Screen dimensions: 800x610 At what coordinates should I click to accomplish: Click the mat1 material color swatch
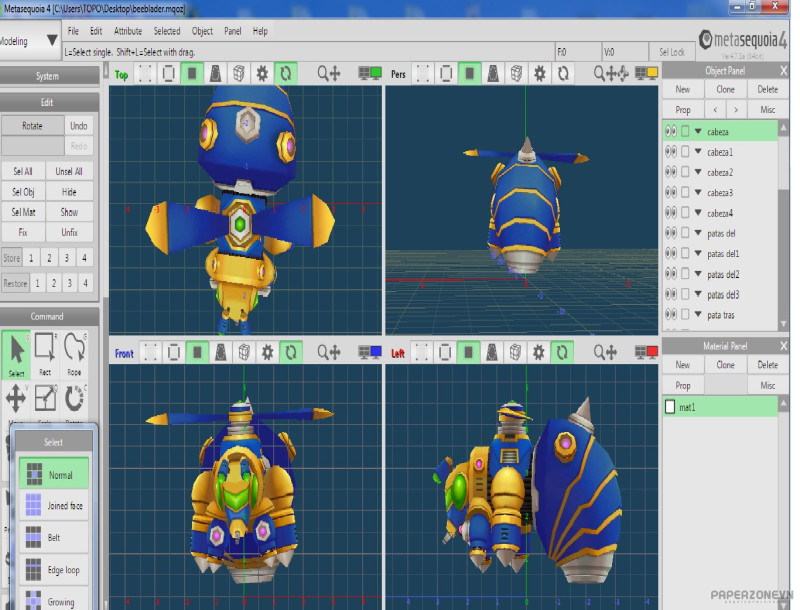coord(670,407)
